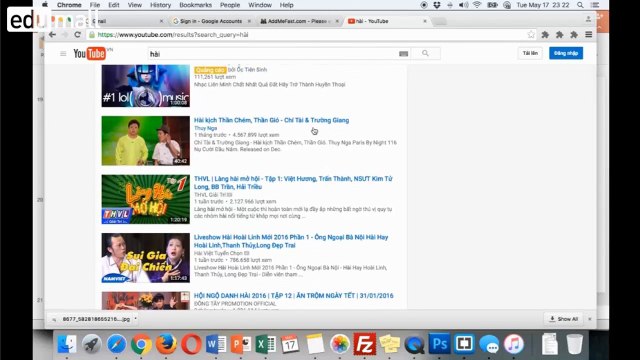
Task: Open the Help menu
Action: point(287,5)
